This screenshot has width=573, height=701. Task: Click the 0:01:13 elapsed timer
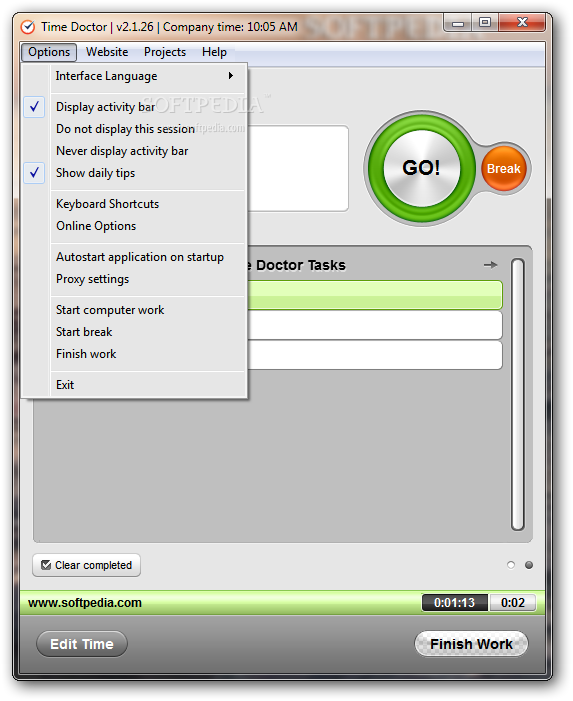click(x=455, y=603)
